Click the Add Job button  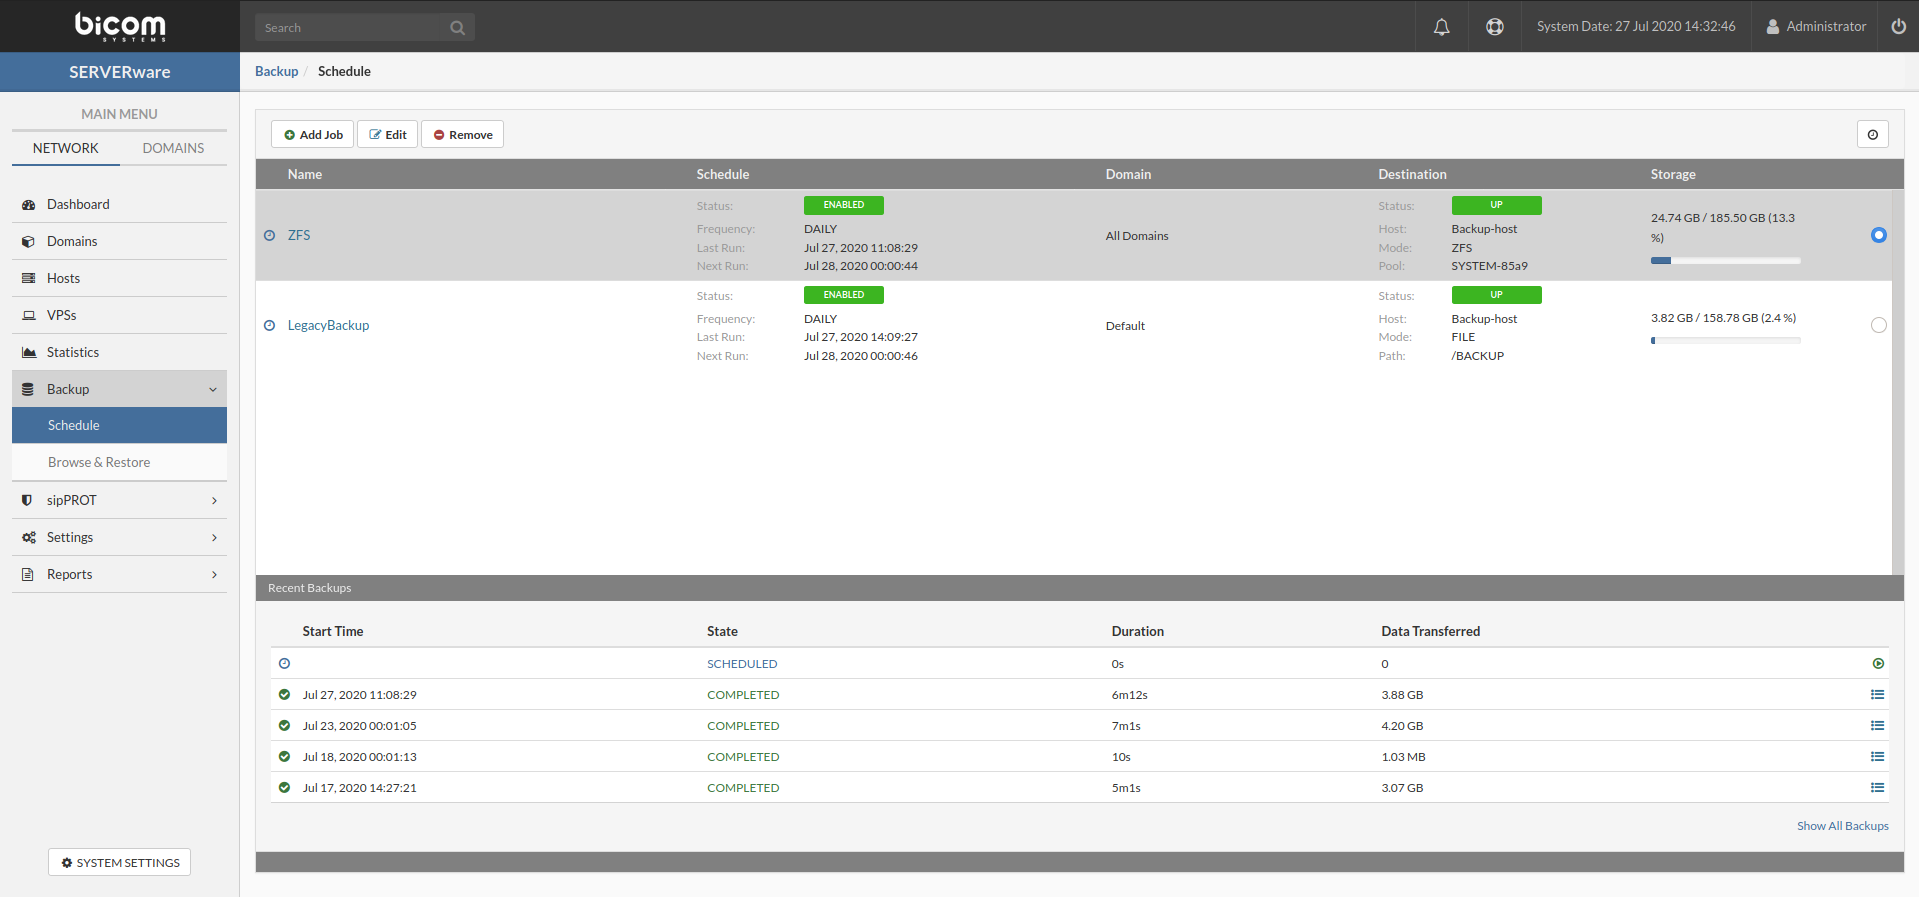(x=312, y=135)
